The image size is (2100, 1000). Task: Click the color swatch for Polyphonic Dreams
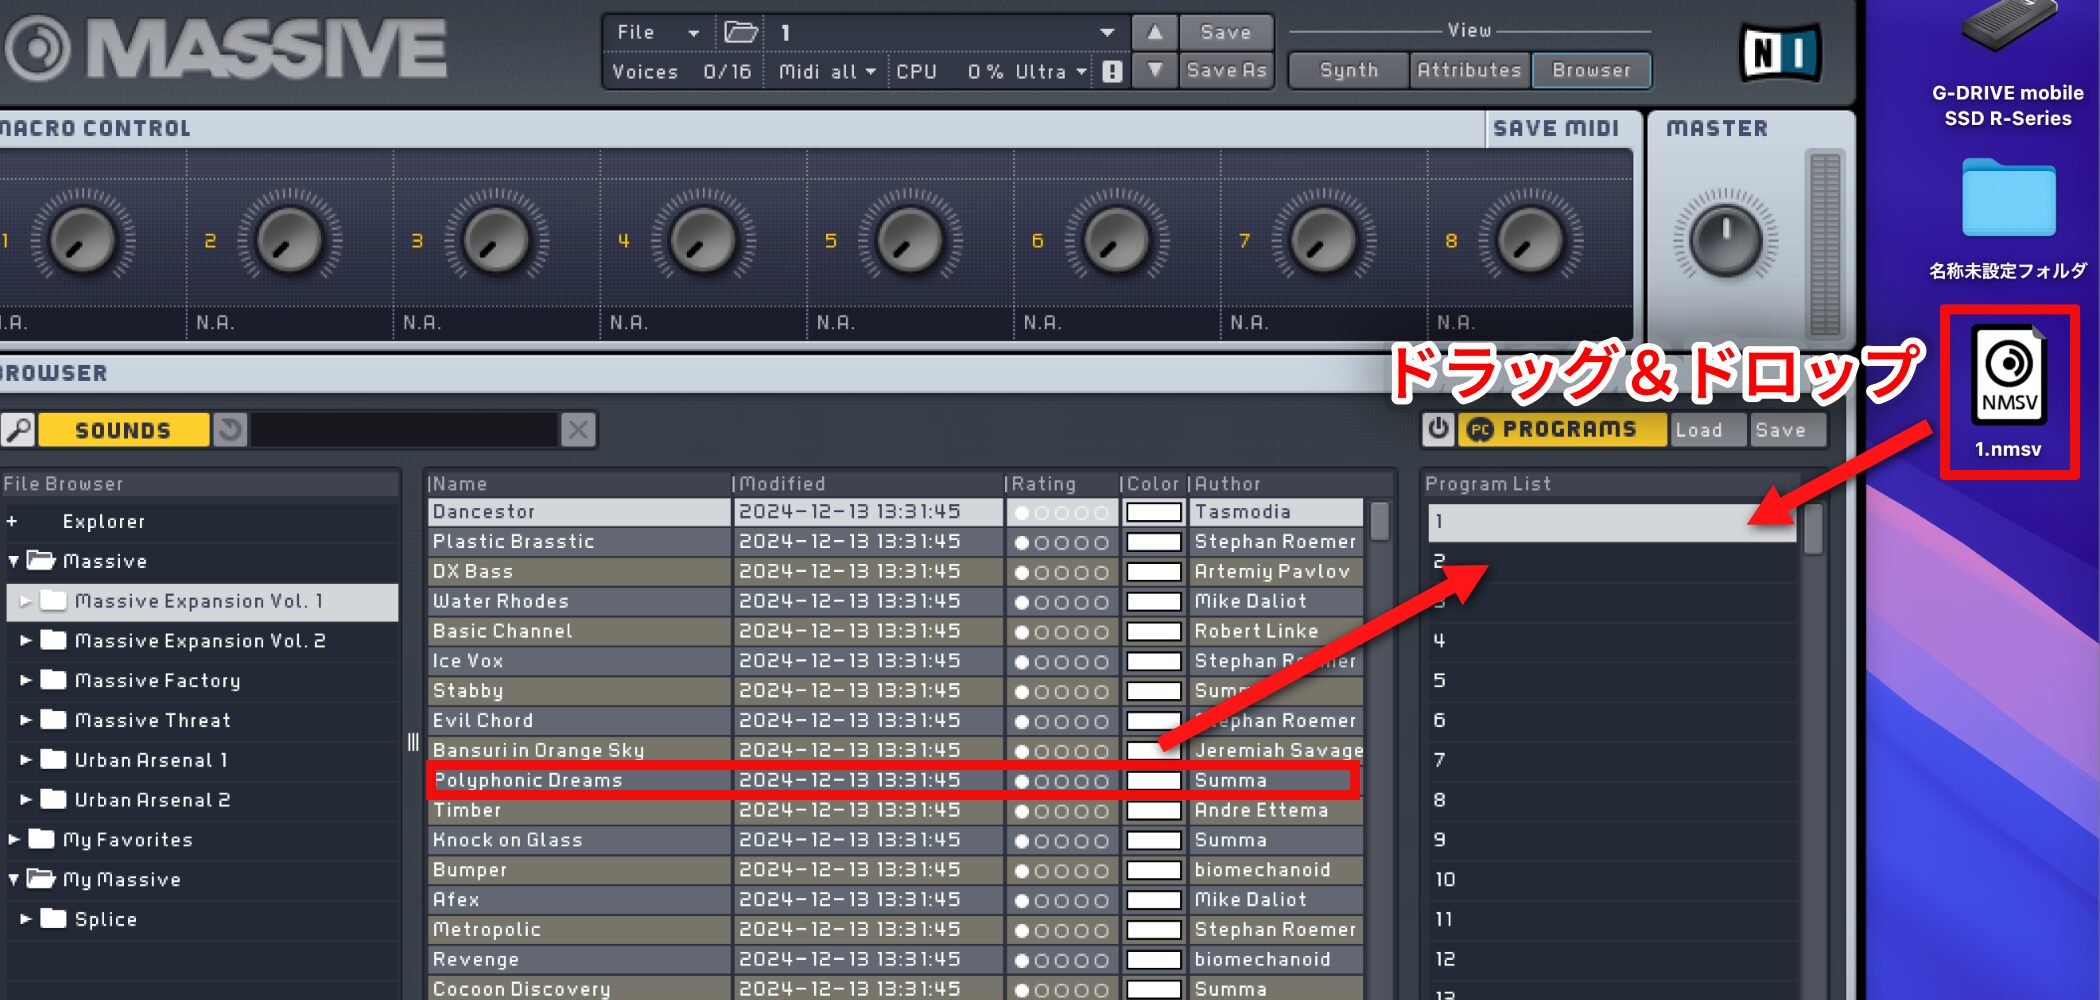coord(1152,780)
